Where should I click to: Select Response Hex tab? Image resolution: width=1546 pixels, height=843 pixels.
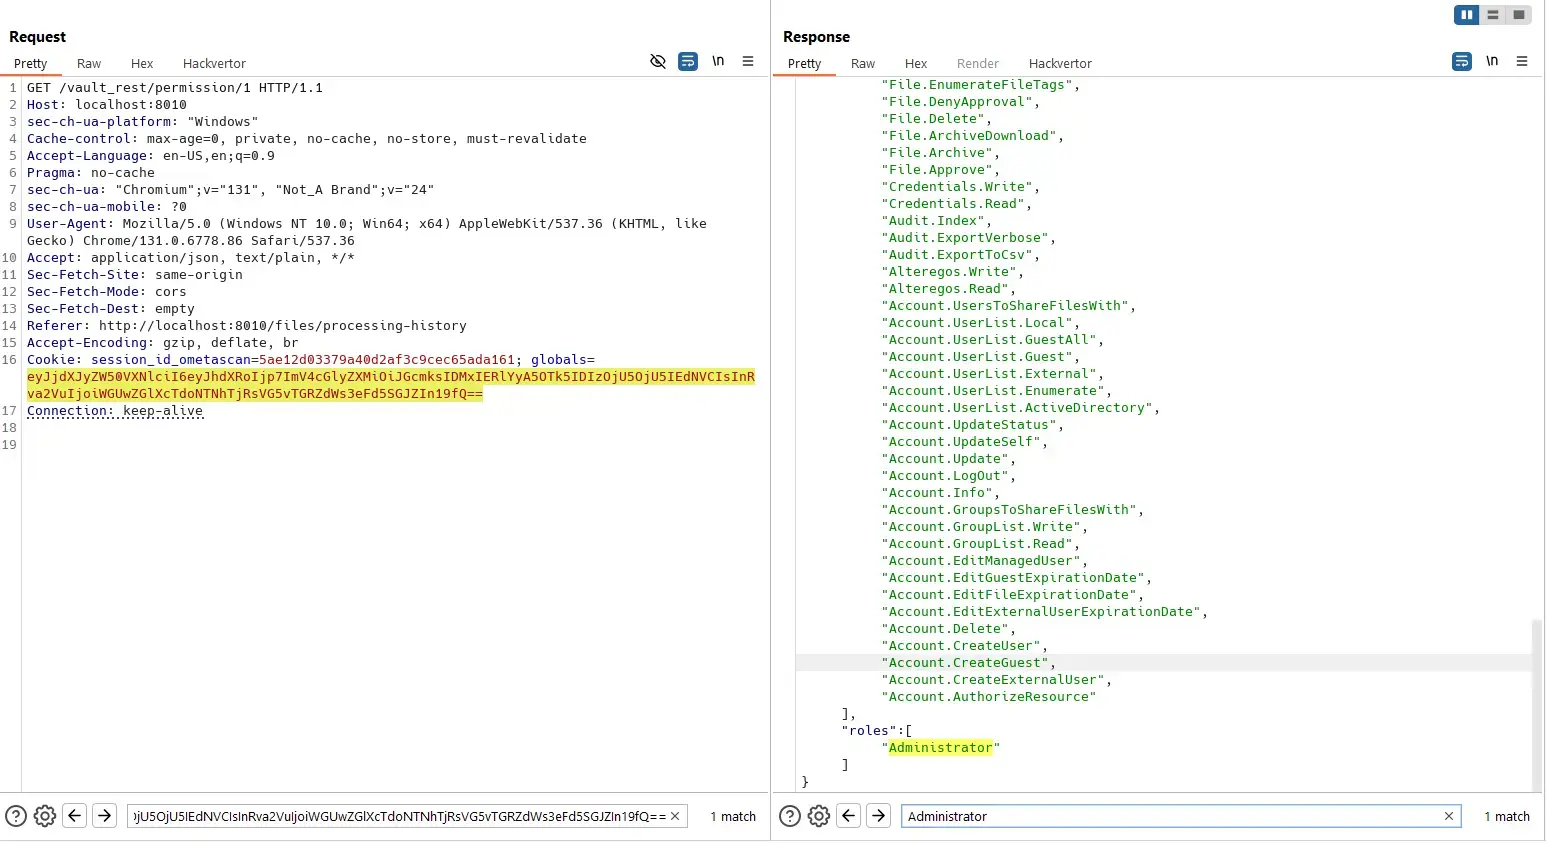[x=916, y=63]
